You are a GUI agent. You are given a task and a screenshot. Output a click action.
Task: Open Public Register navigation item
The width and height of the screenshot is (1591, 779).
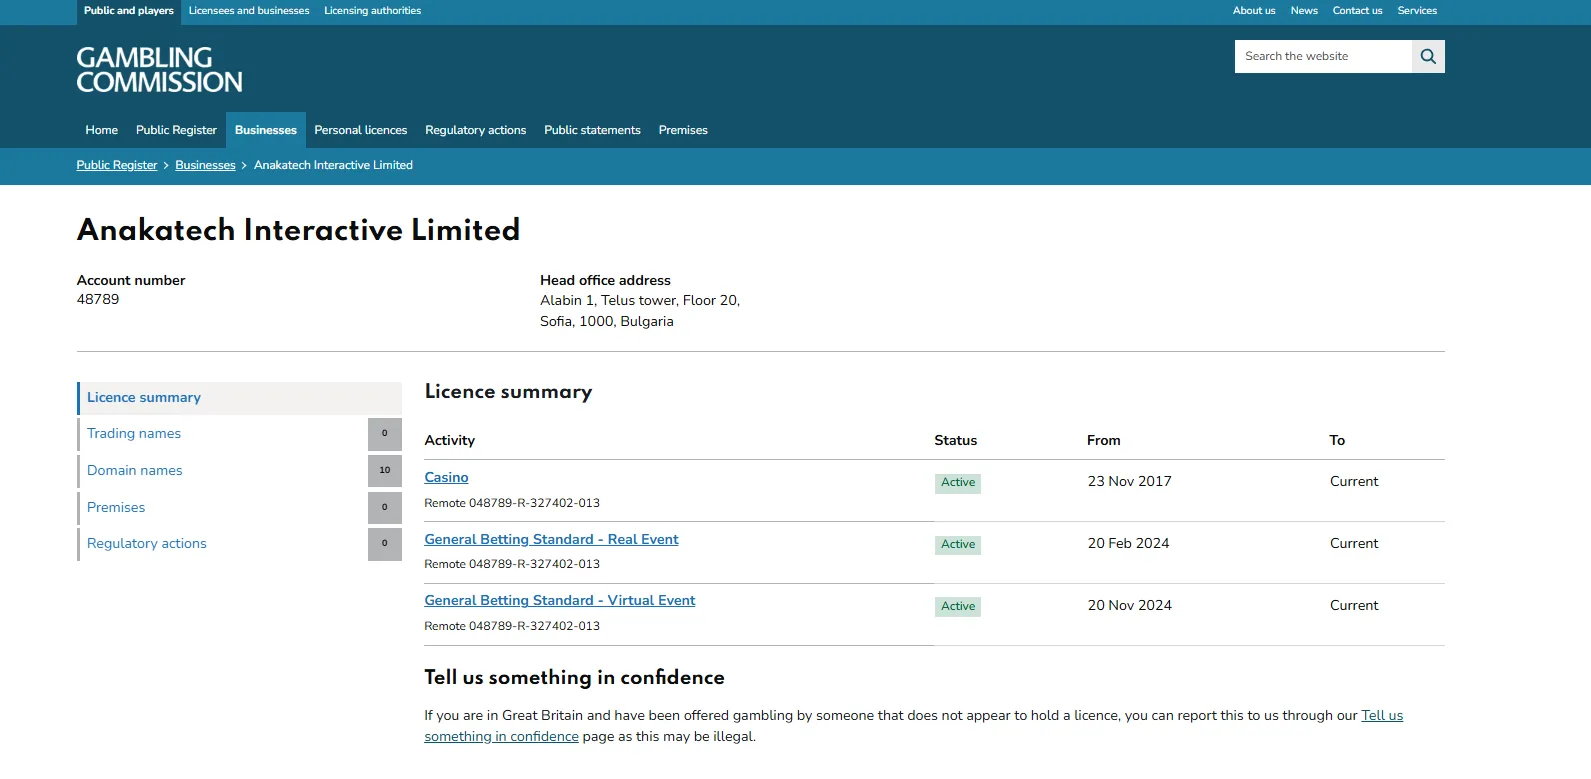[x=176, y=130]
